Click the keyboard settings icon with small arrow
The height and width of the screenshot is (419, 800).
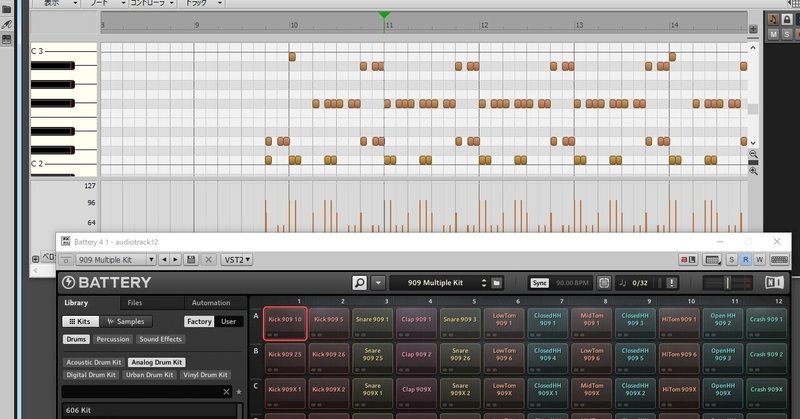tap(712, 259)
